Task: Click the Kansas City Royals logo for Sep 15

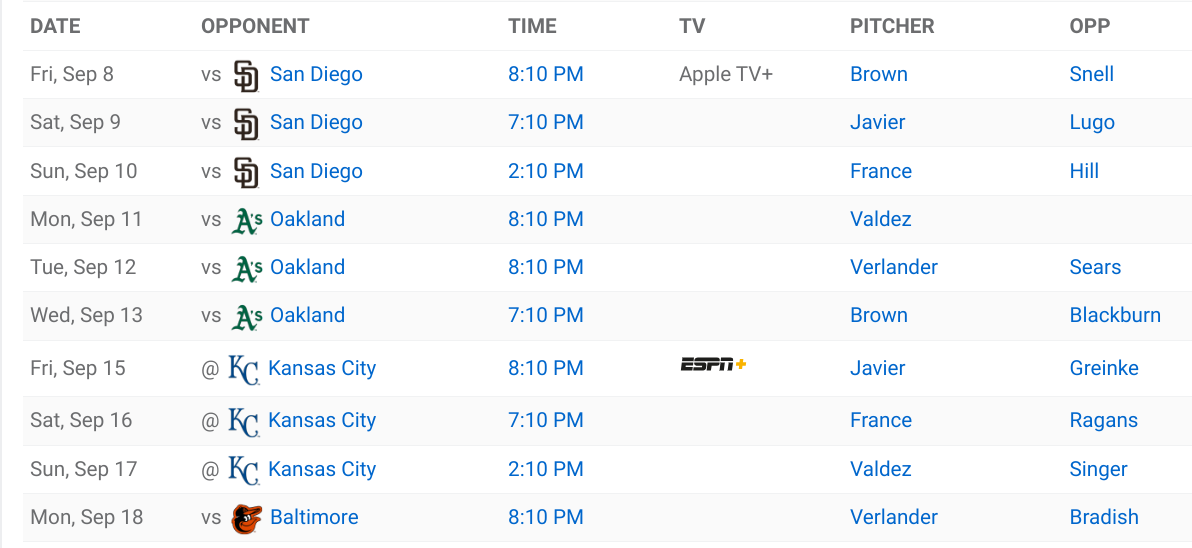Action: tap(244, 369)
